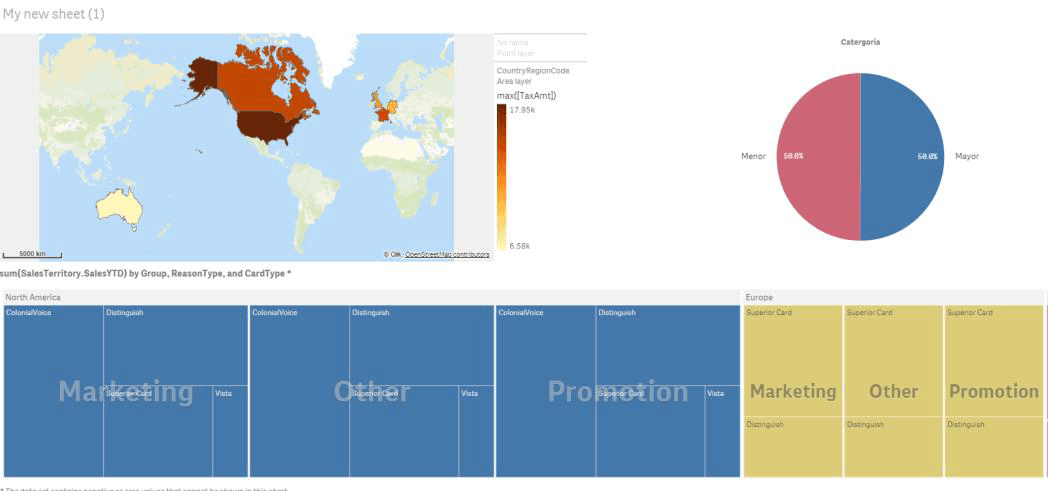This screenshot has width=1048, height=491.
Task: Select Vista under North America Promotion
Action: coord(723,432)
